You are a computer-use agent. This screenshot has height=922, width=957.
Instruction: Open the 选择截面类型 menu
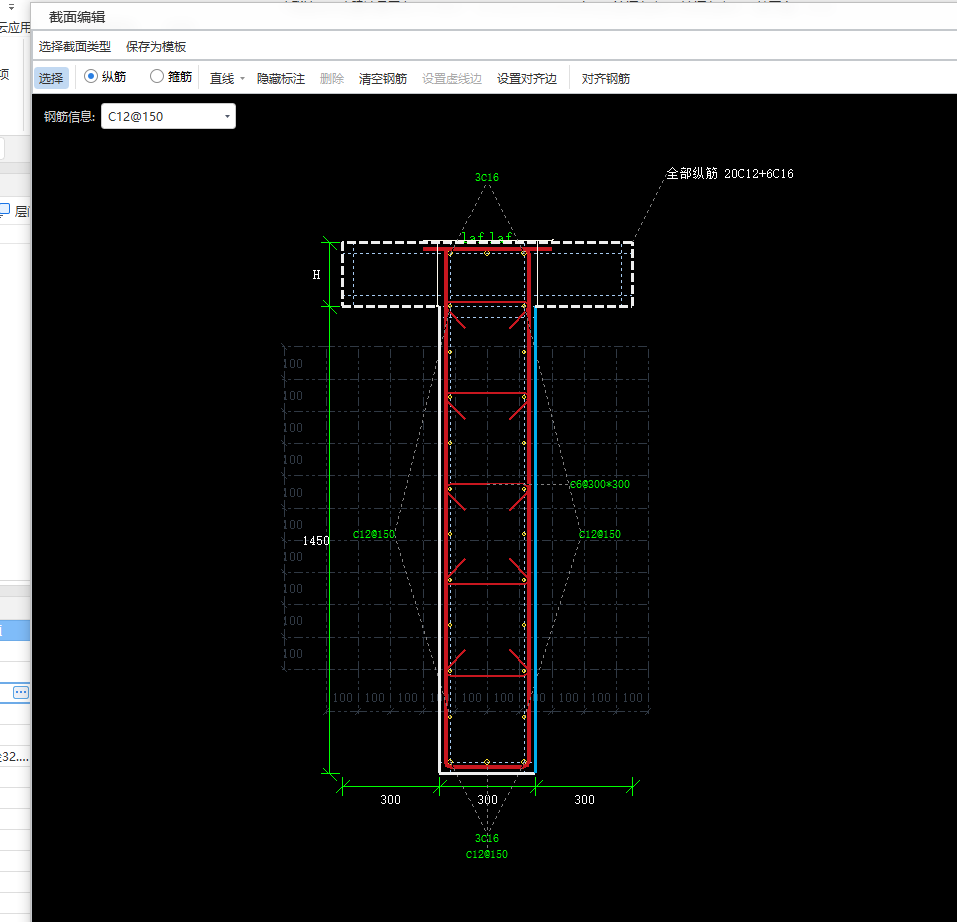(74, 46)
